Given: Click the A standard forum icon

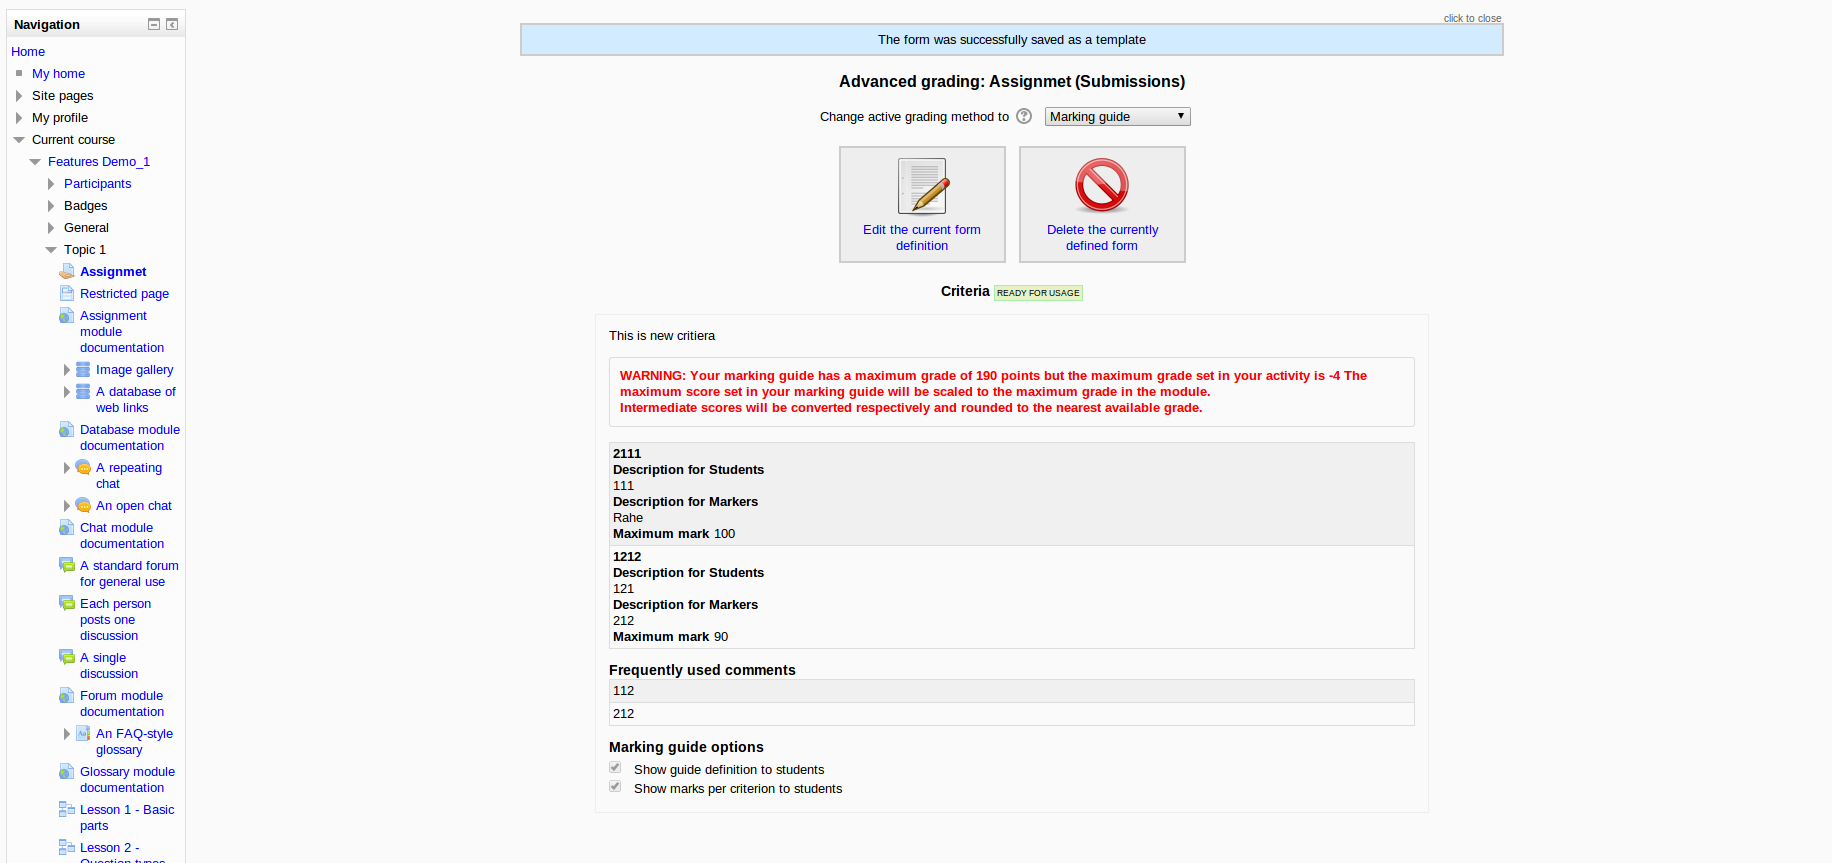Looking at the screenshot, I should coord(67,565).
